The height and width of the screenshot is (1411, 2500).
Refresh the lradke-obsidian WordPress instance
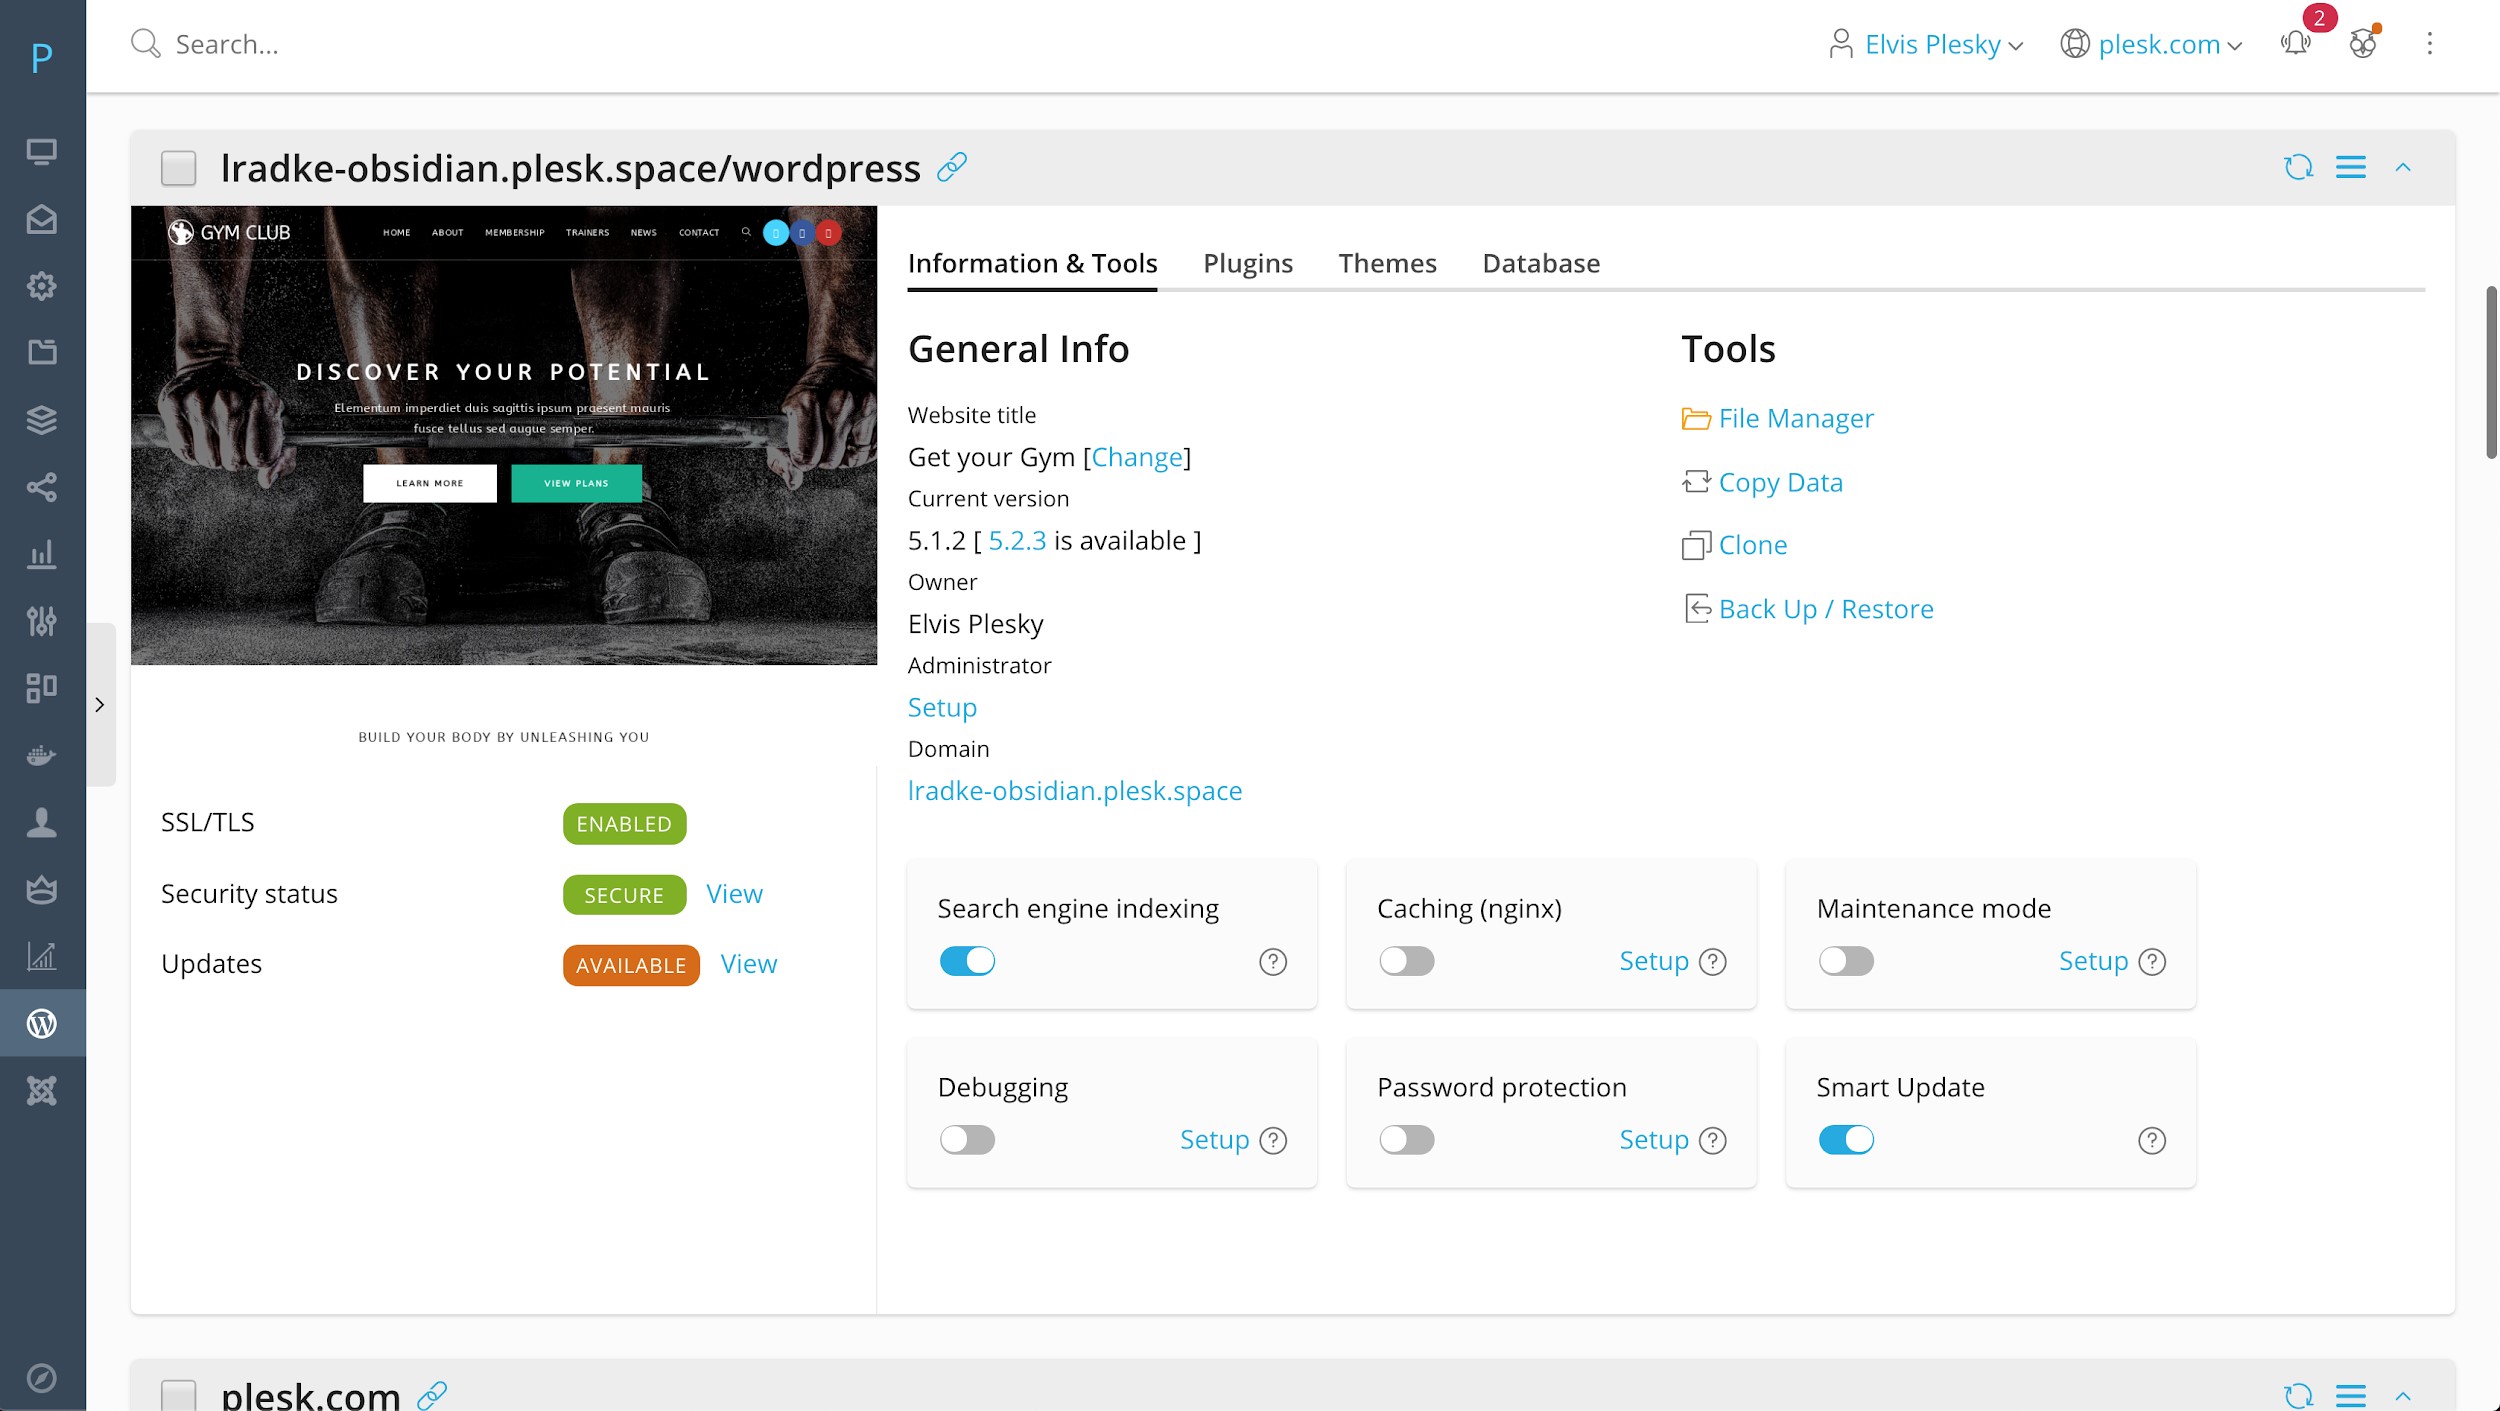point(2298,167)
